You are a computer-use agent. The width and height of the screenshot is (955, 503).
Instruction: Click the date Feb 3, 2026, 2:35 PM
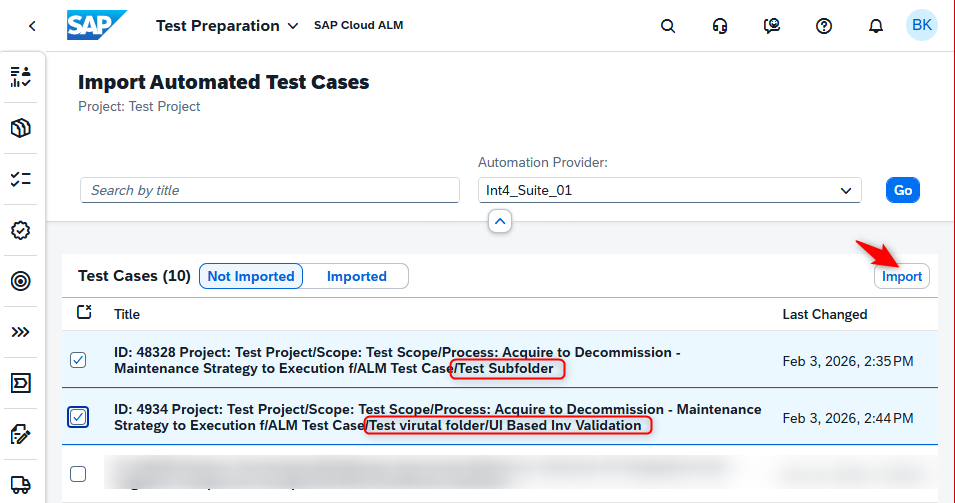[848, 361]
